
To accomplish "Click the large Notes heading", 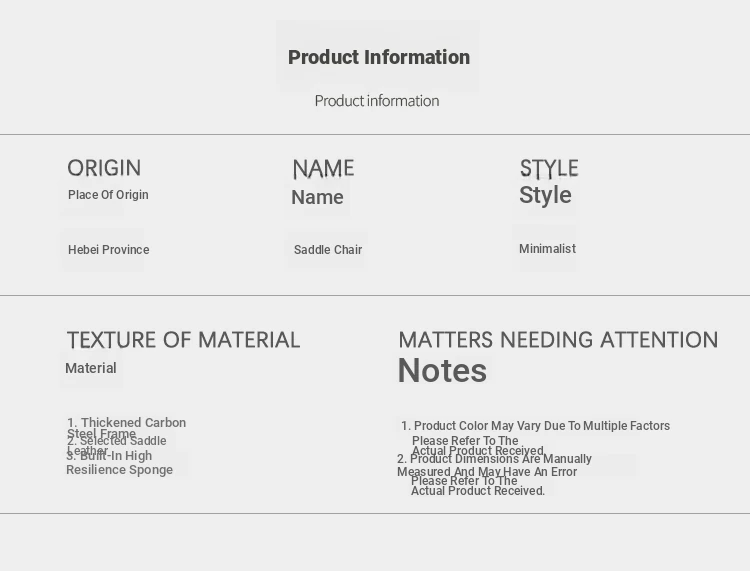I will [442, 371].
